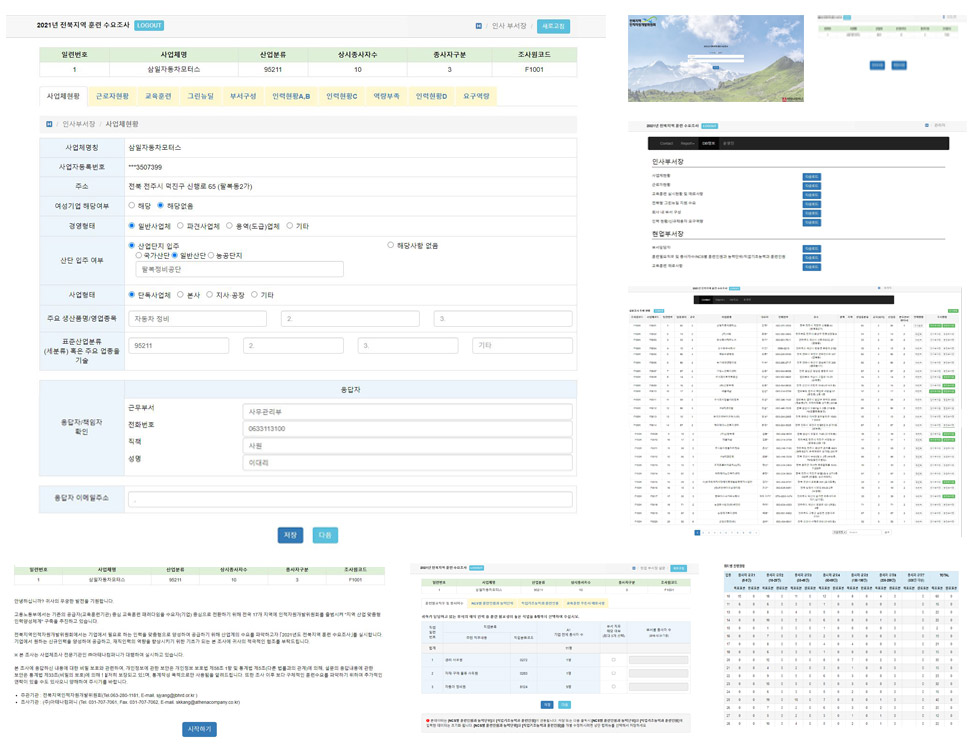
Task: Click the 응답자 이메일주소 input field
Action: [349, 498]
